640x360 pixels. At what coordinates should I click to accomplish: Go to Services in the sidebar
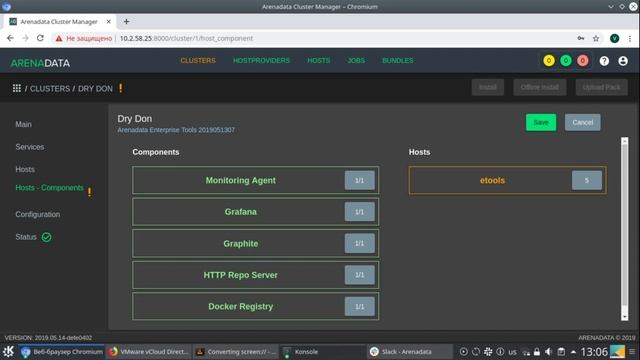tap(30, 147)
